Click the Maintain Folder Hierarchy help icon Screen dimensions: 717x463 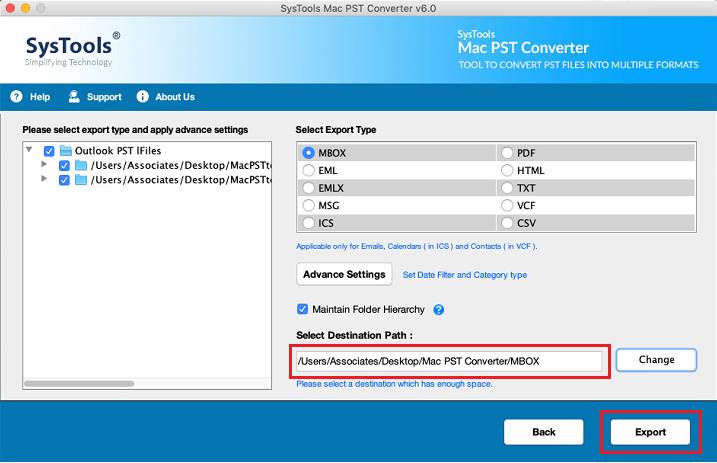point(439,310)
